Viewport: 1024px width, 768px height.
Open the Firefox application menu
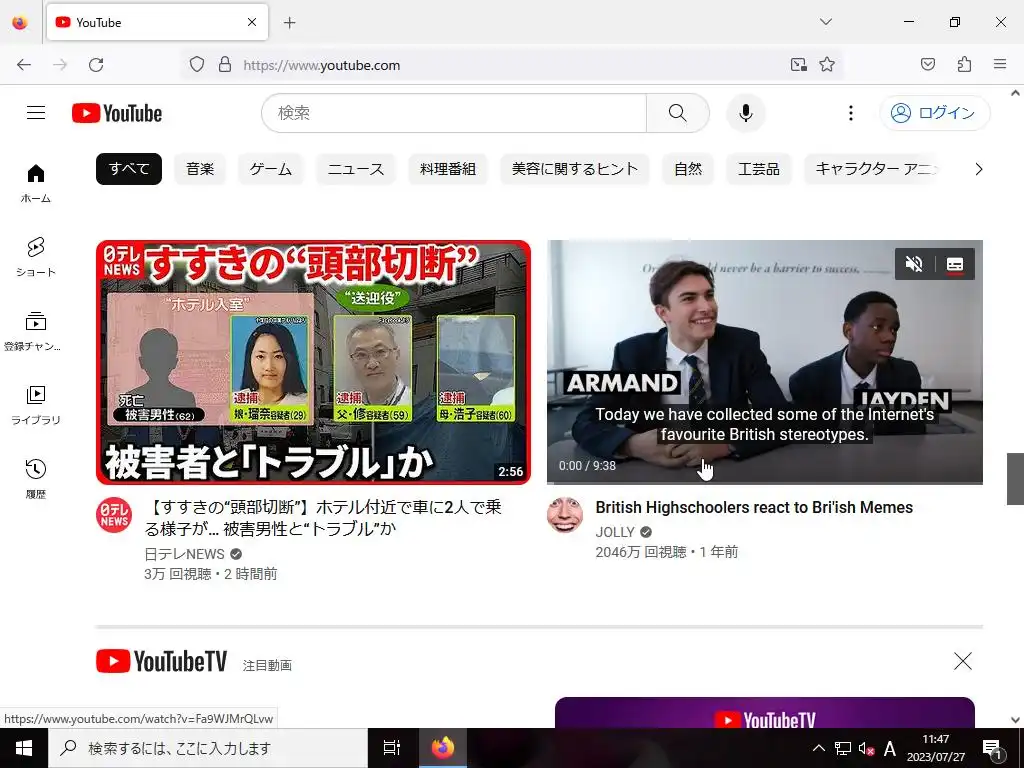1000,65
